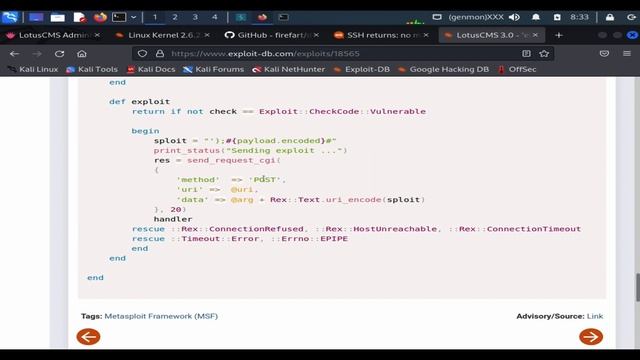Viewport: 640px width, 360px height.
Task: Open the Kali applications menu icon
Action: 10,17
